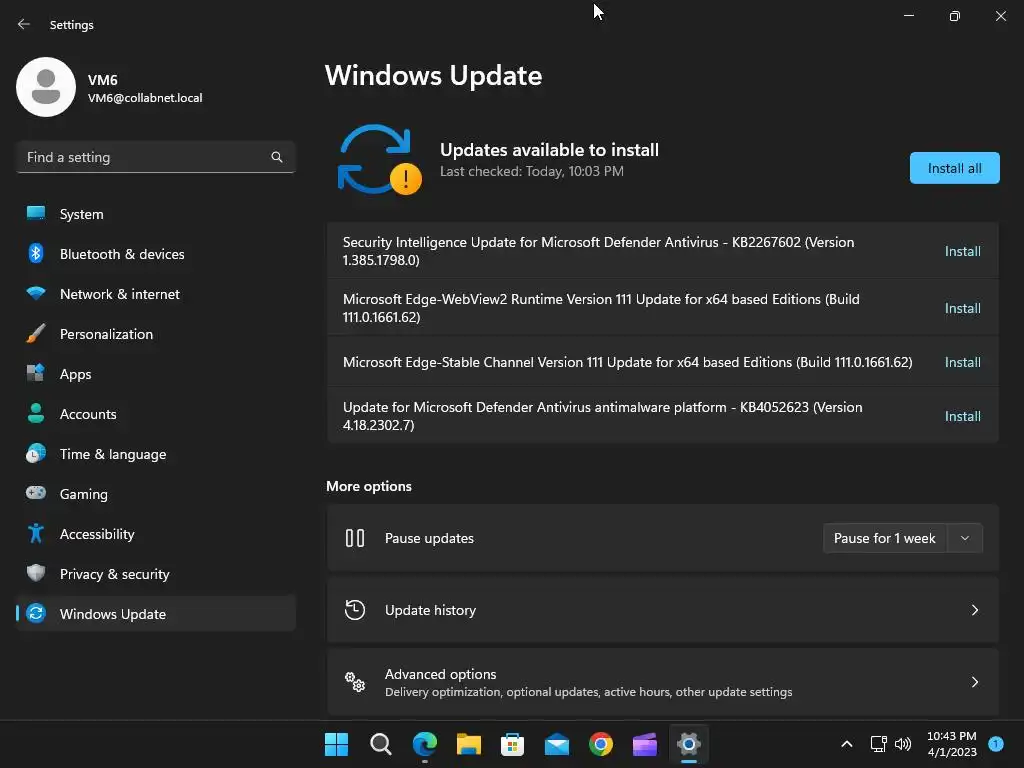Image resolution: width=1024 pixels, height=768 pixels.
Task: Click the Update history clock icon
Action: point(355,610)
